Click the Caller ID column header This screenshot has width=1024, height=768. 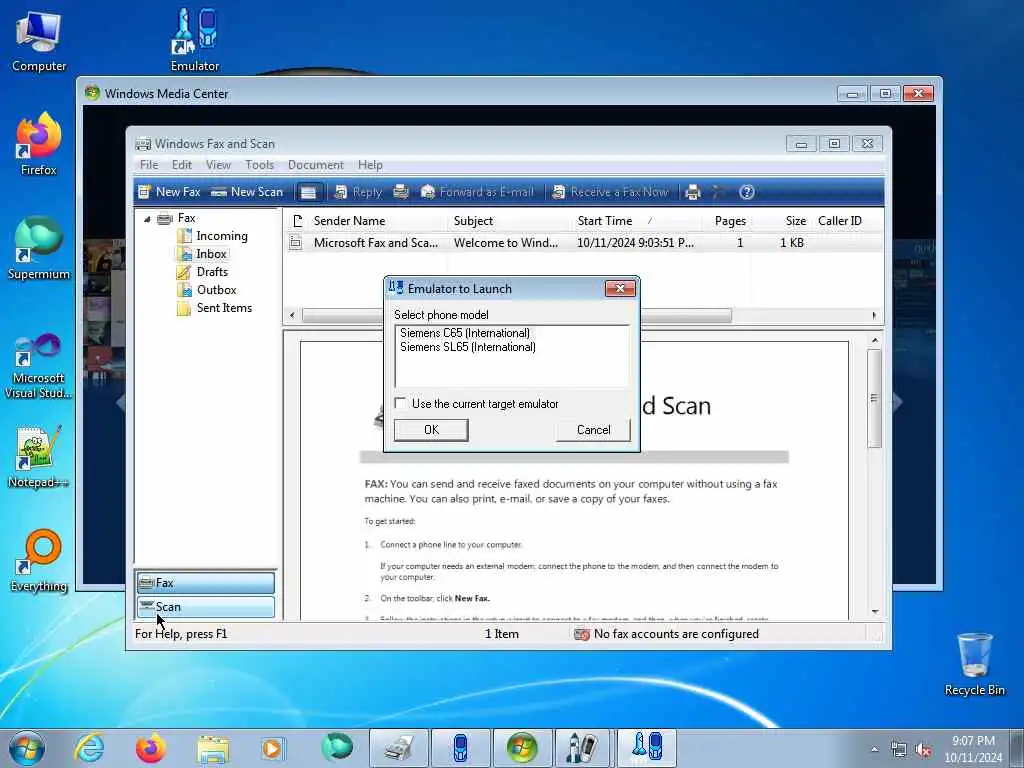click(x=846, y=221)
